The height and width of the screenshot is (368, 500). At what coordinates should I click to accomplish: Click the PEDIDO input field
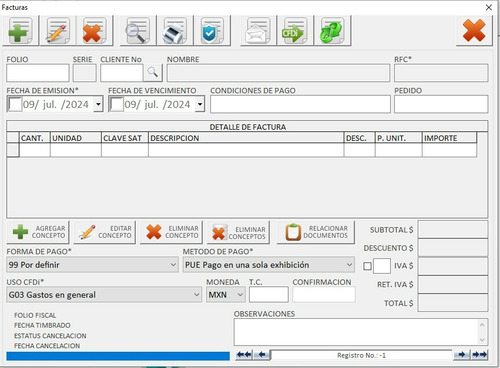(441, 104)
